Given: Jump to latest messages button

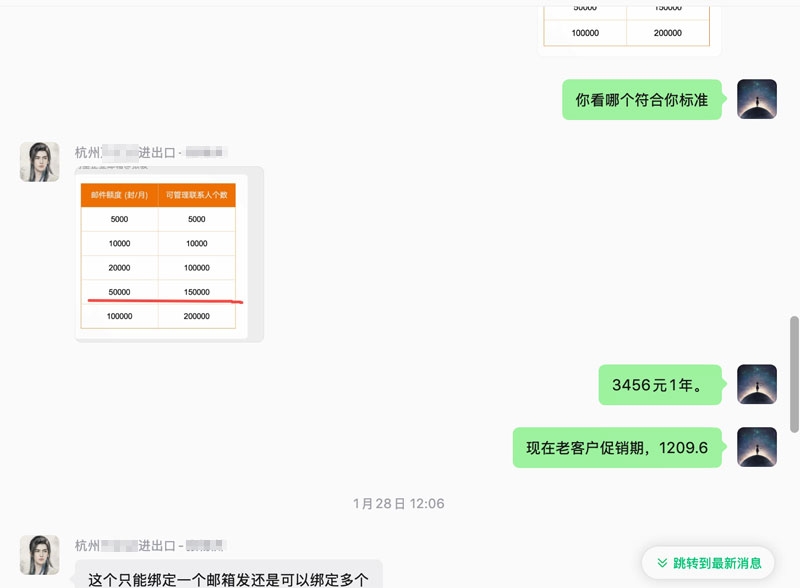Looking at the screenshot, I should click(708, 563).
